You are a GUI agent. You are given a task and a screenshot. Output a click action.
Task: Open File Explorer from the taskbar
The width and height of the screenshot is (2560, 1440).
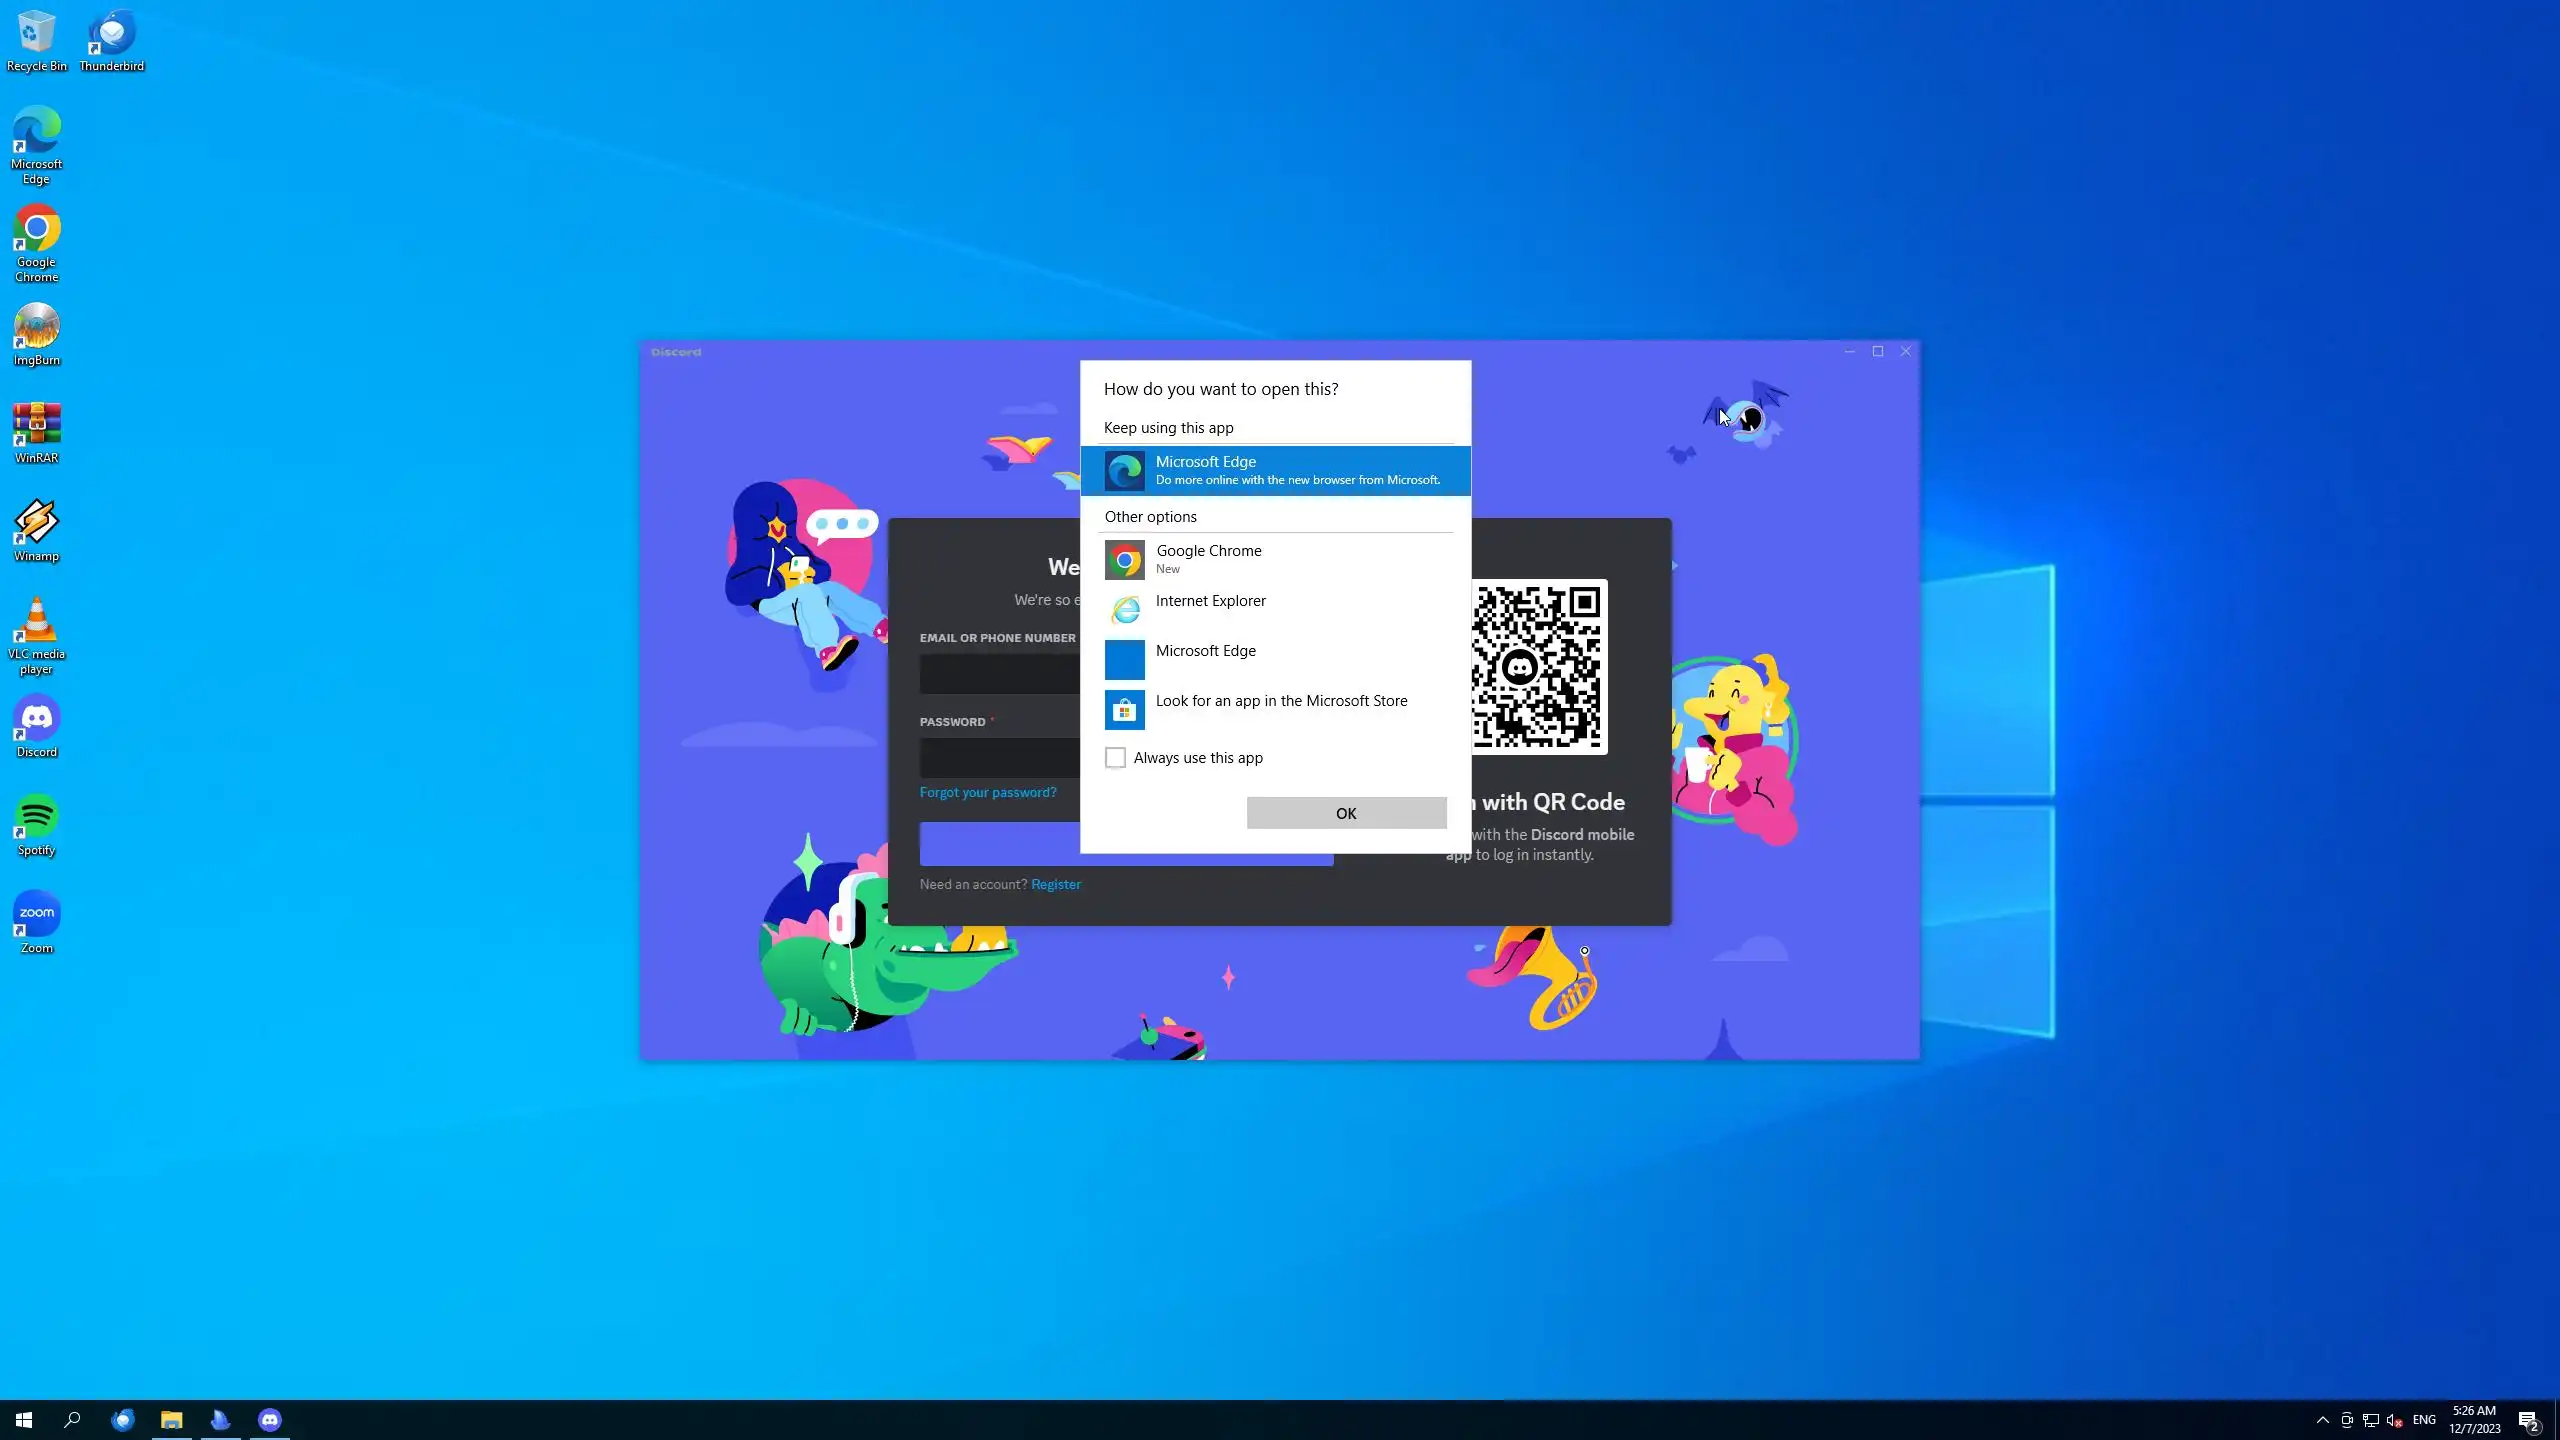[x=172, y=1419]
